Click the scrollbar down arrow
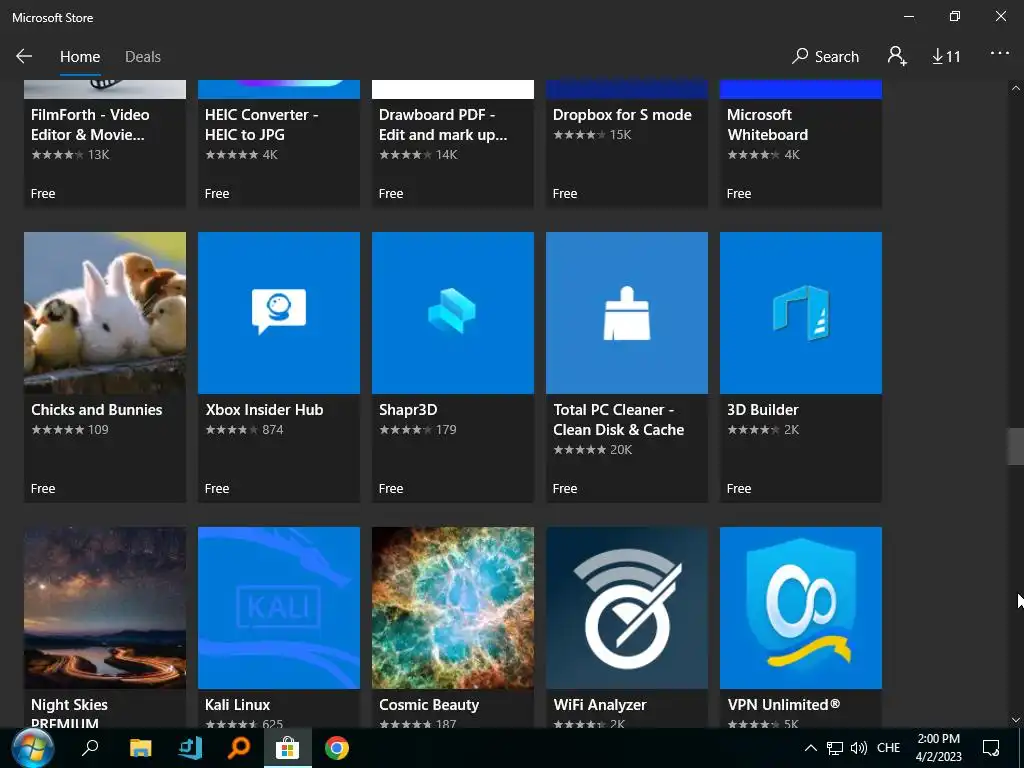This screenshot has height=768, width=1024. click(x=1016, y=720)
